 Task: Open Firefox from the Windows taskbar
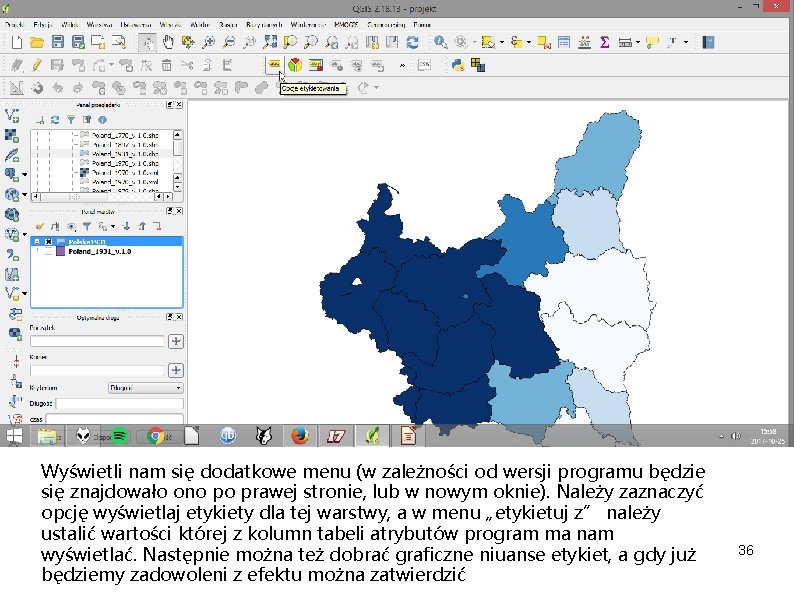pyautogui.click(x=299, y=435)
